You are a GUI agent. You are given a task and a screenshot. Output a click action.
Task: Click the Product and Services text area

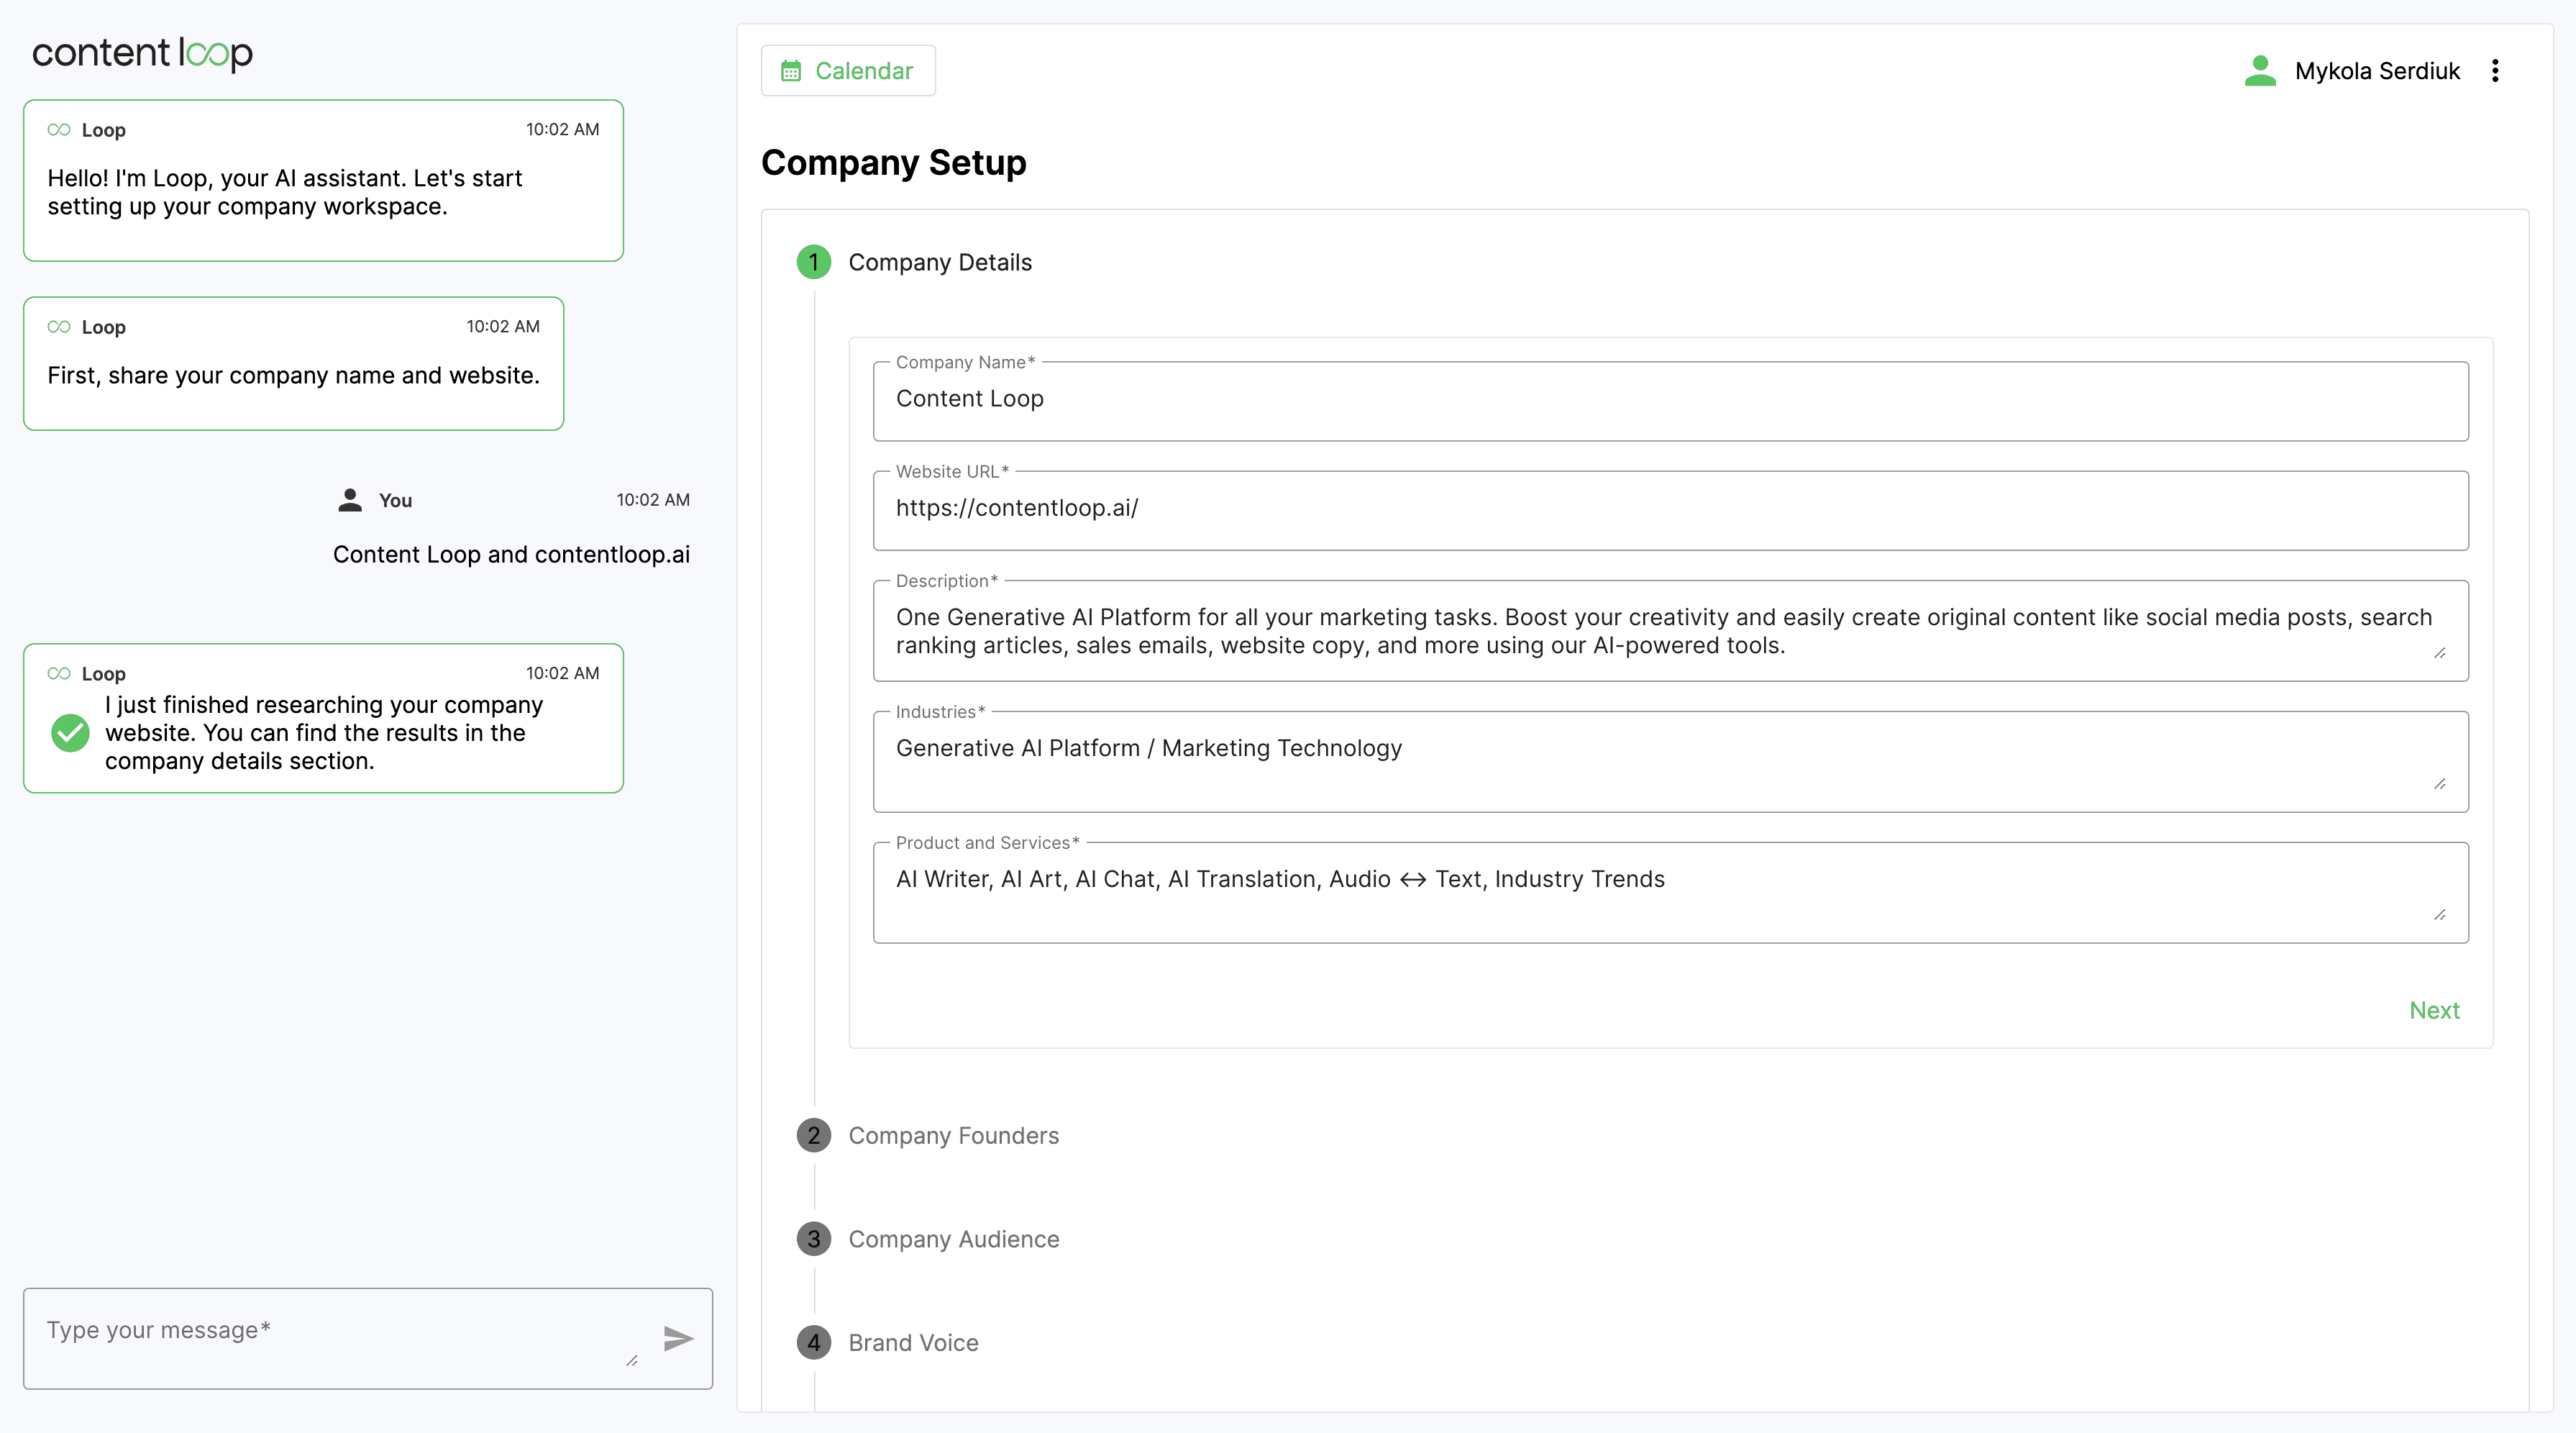point(1670,893)
